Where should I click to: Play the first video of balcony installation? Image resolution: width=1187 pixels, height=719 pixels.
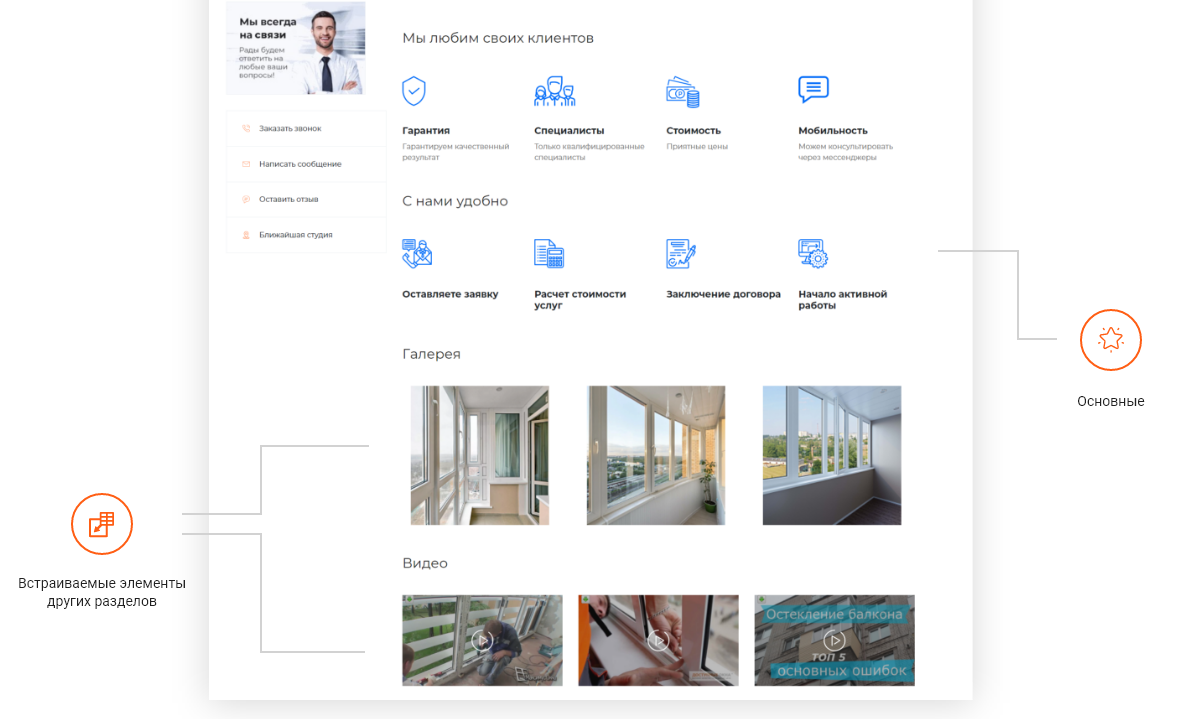click(482, 640)
